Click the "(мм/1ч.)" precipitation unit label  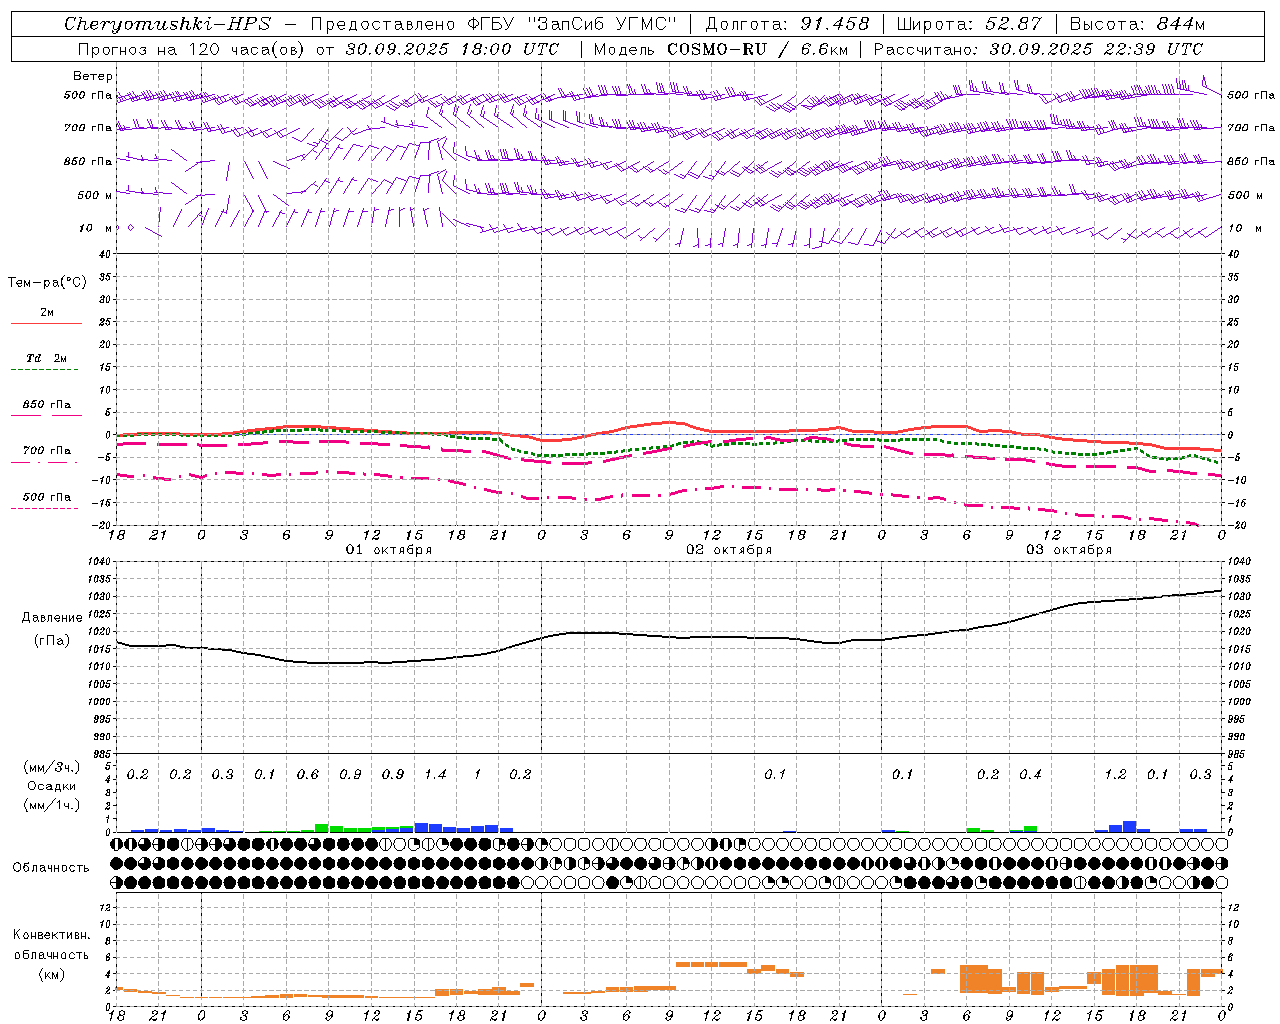(x=51, y=805)
